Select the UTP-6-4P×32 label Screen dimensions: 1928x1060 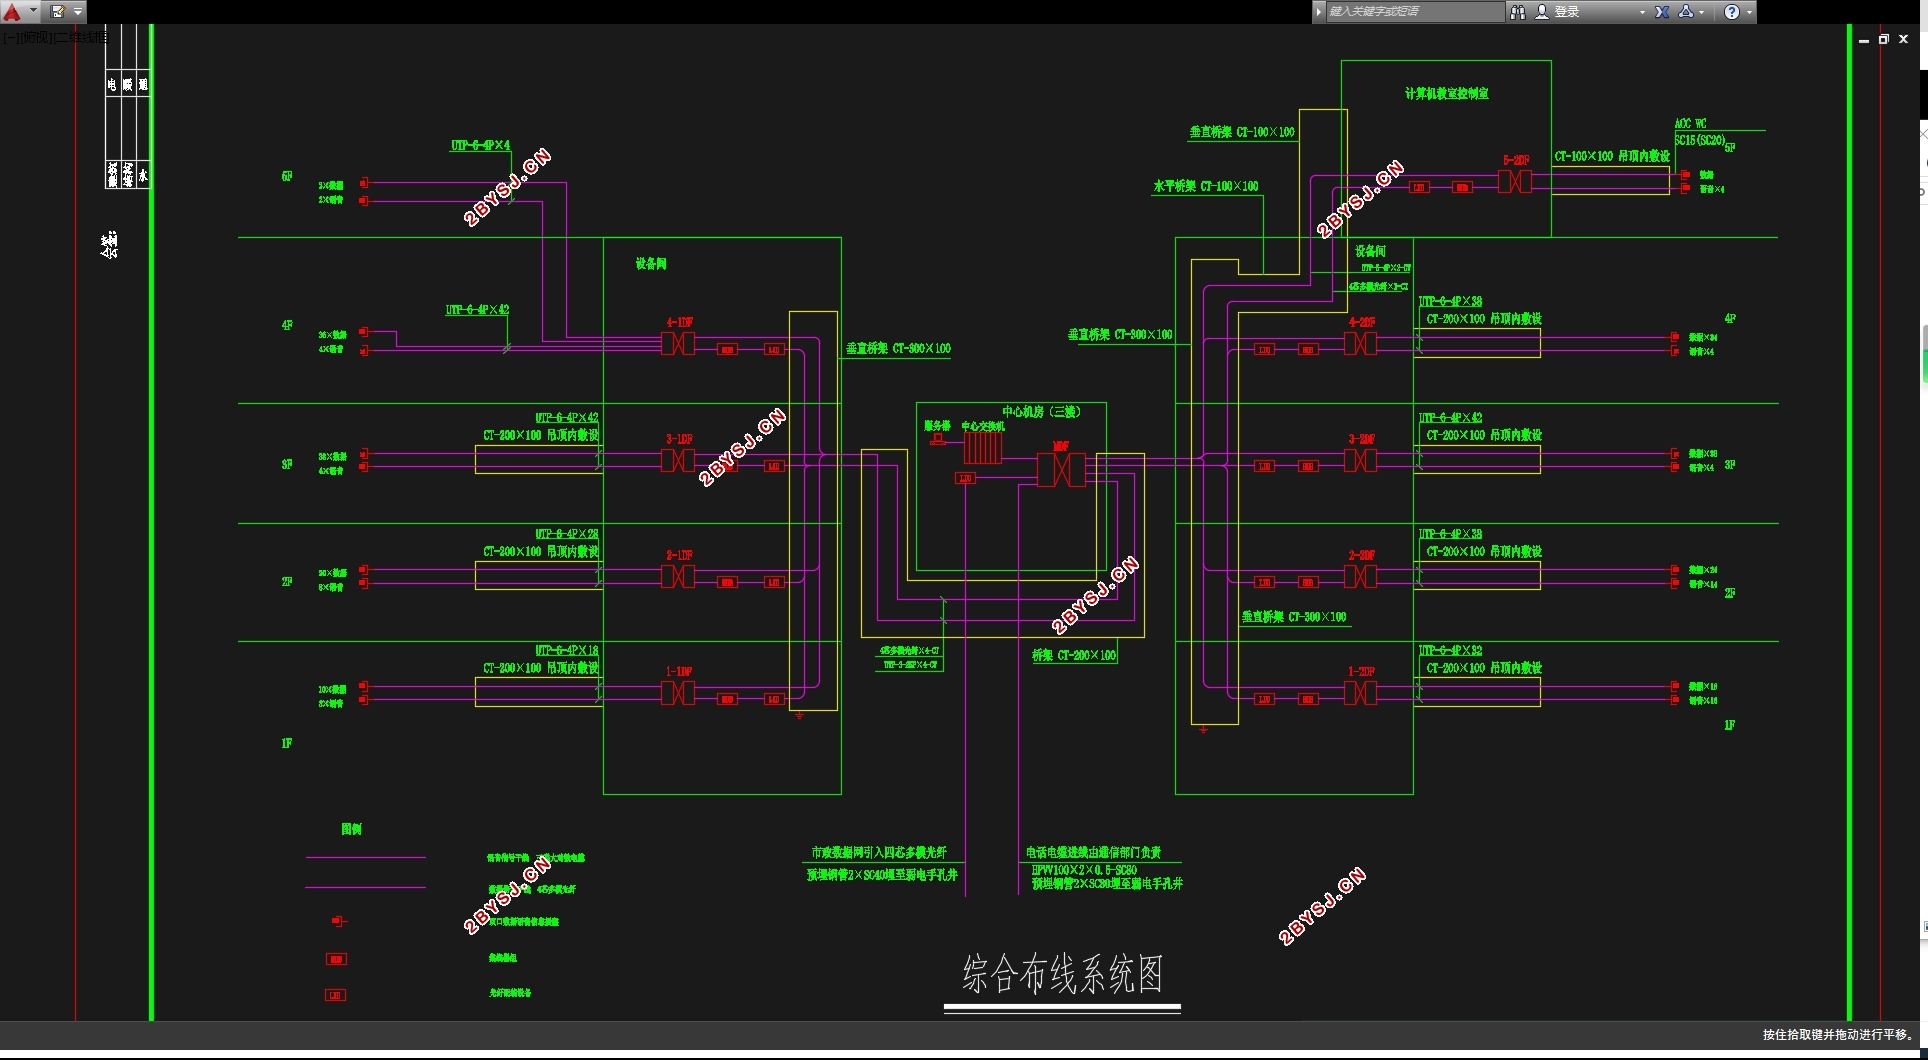pyautogui.click(x=1451, y=651)
